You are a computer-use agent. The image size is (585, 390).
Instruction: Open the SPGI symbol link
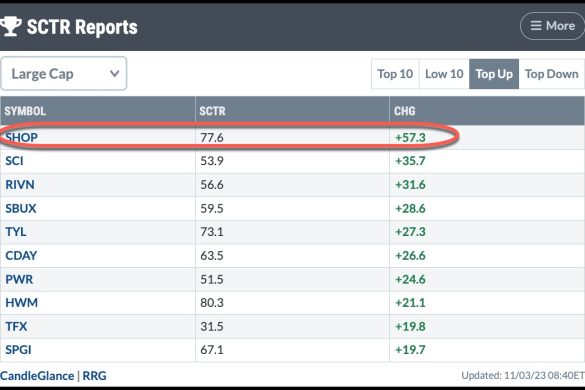point(18,350)
